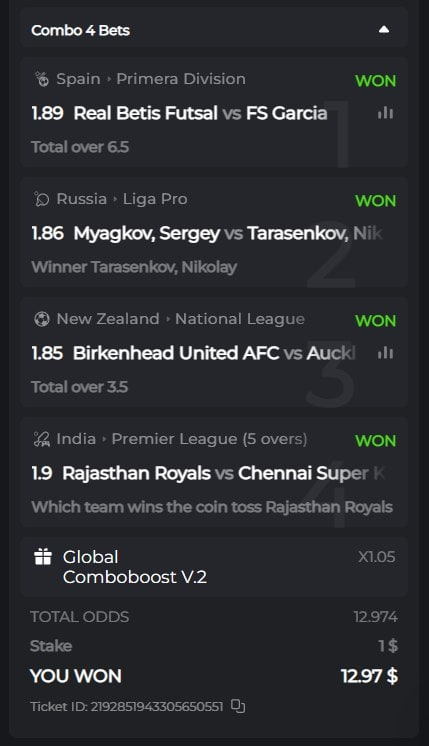The width and height of the screenshot is (429, 746).
Task: Select the Primera Division league label
Action: (x=181, y=79)
